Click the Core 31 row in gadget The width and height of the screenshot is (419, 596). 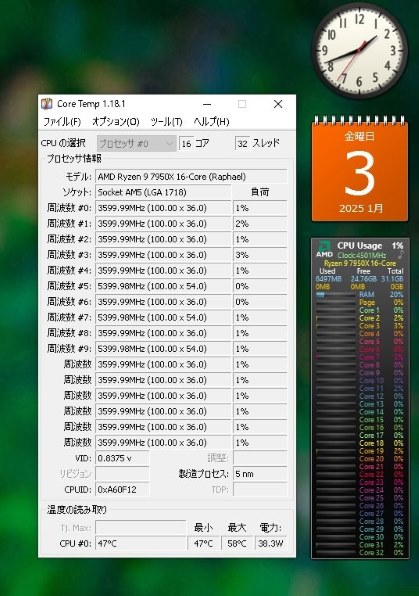coord(360,544)
